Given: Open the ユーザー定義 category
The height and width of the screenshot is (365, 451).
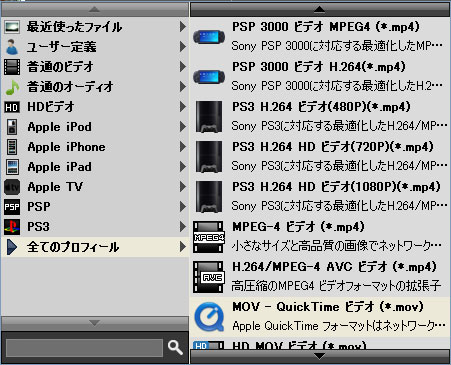Looking at the screenshot, I should 95,47.
